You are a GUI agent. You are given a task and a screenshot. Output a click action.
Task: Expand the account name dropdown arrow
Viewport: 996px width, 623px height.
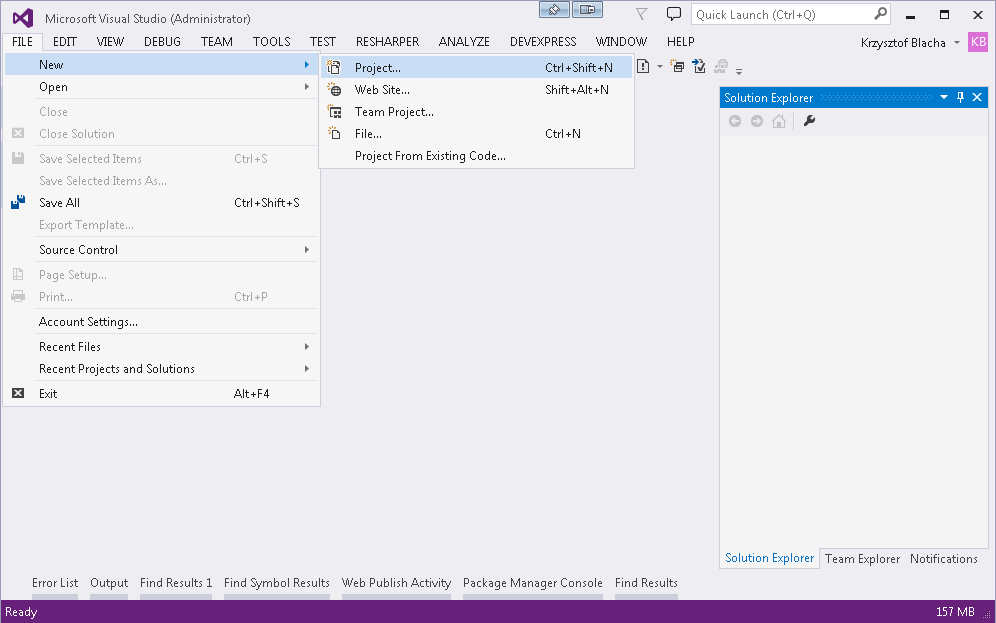coord(957,43)
